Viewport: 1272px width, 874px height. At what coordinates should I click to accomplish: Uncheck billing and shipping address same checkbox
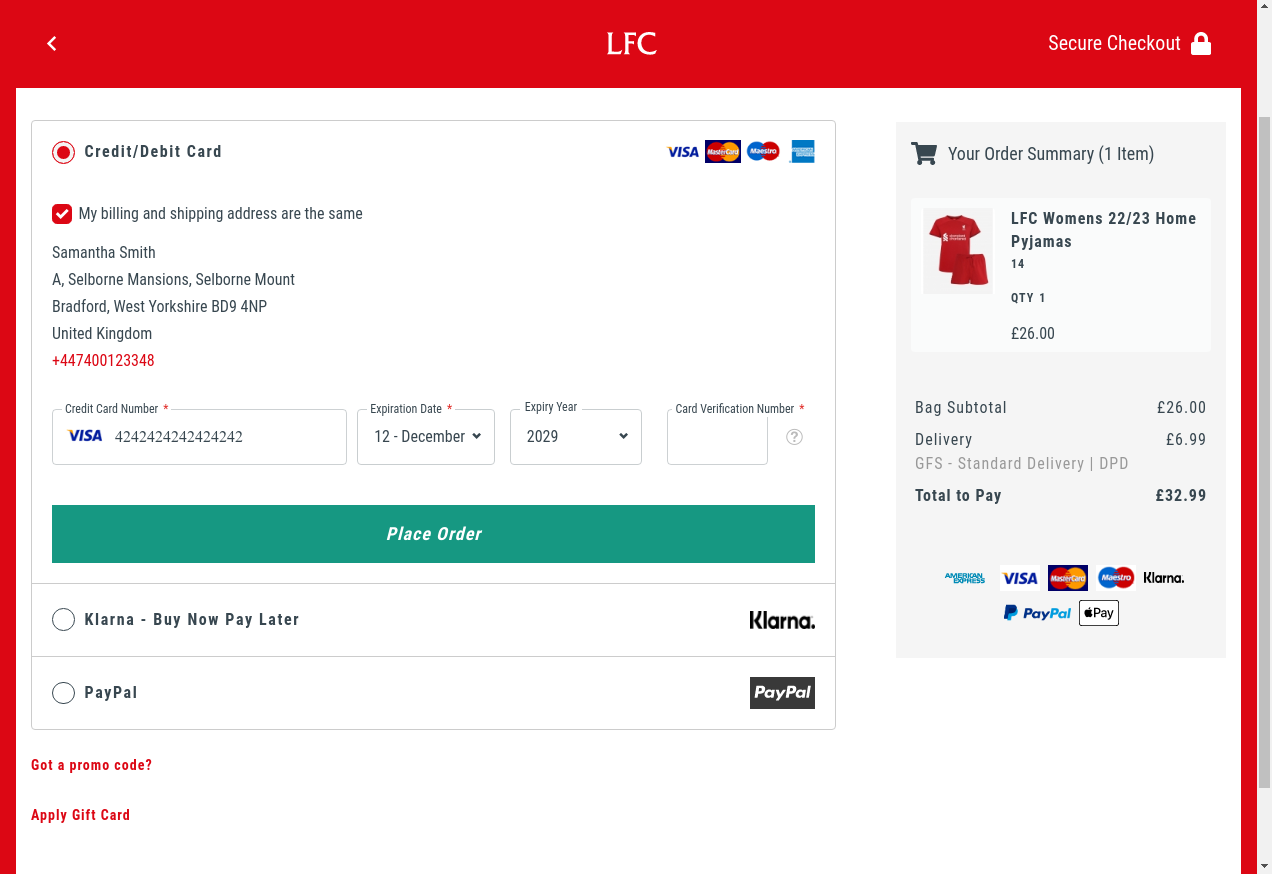62,214
